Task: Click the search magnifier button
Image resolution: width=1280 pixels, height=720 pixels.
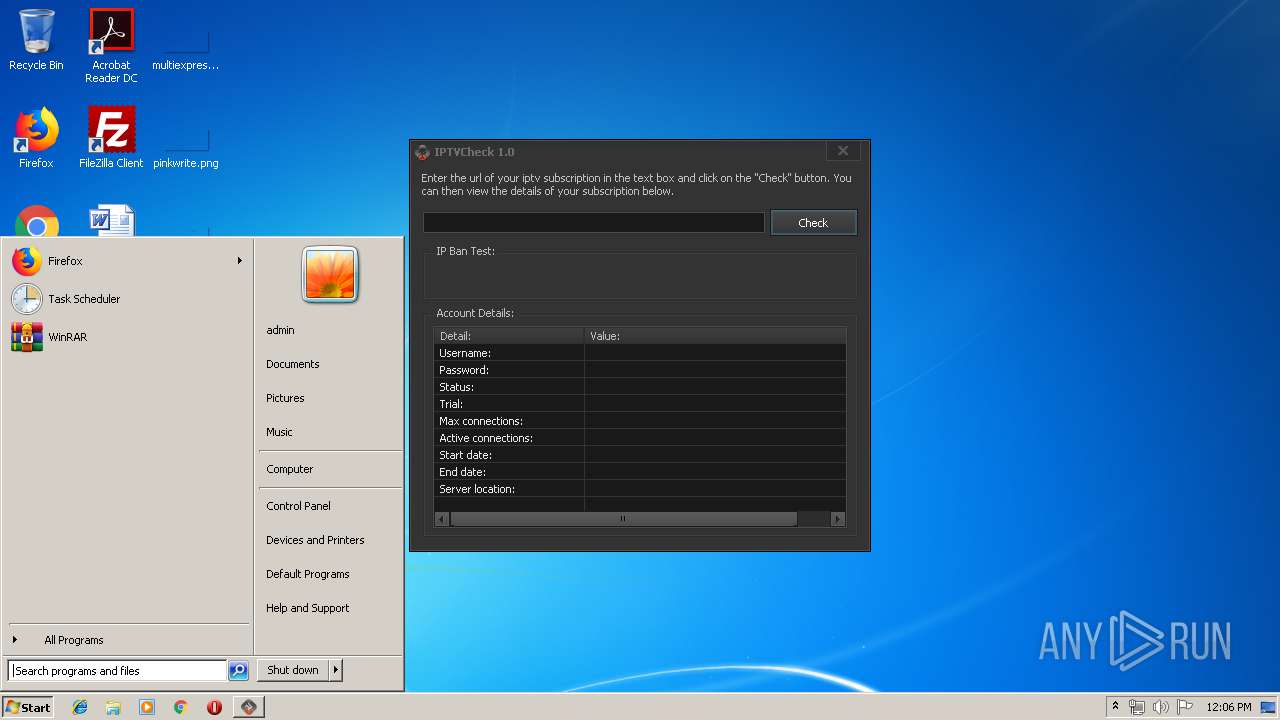Action: [238, 671]
